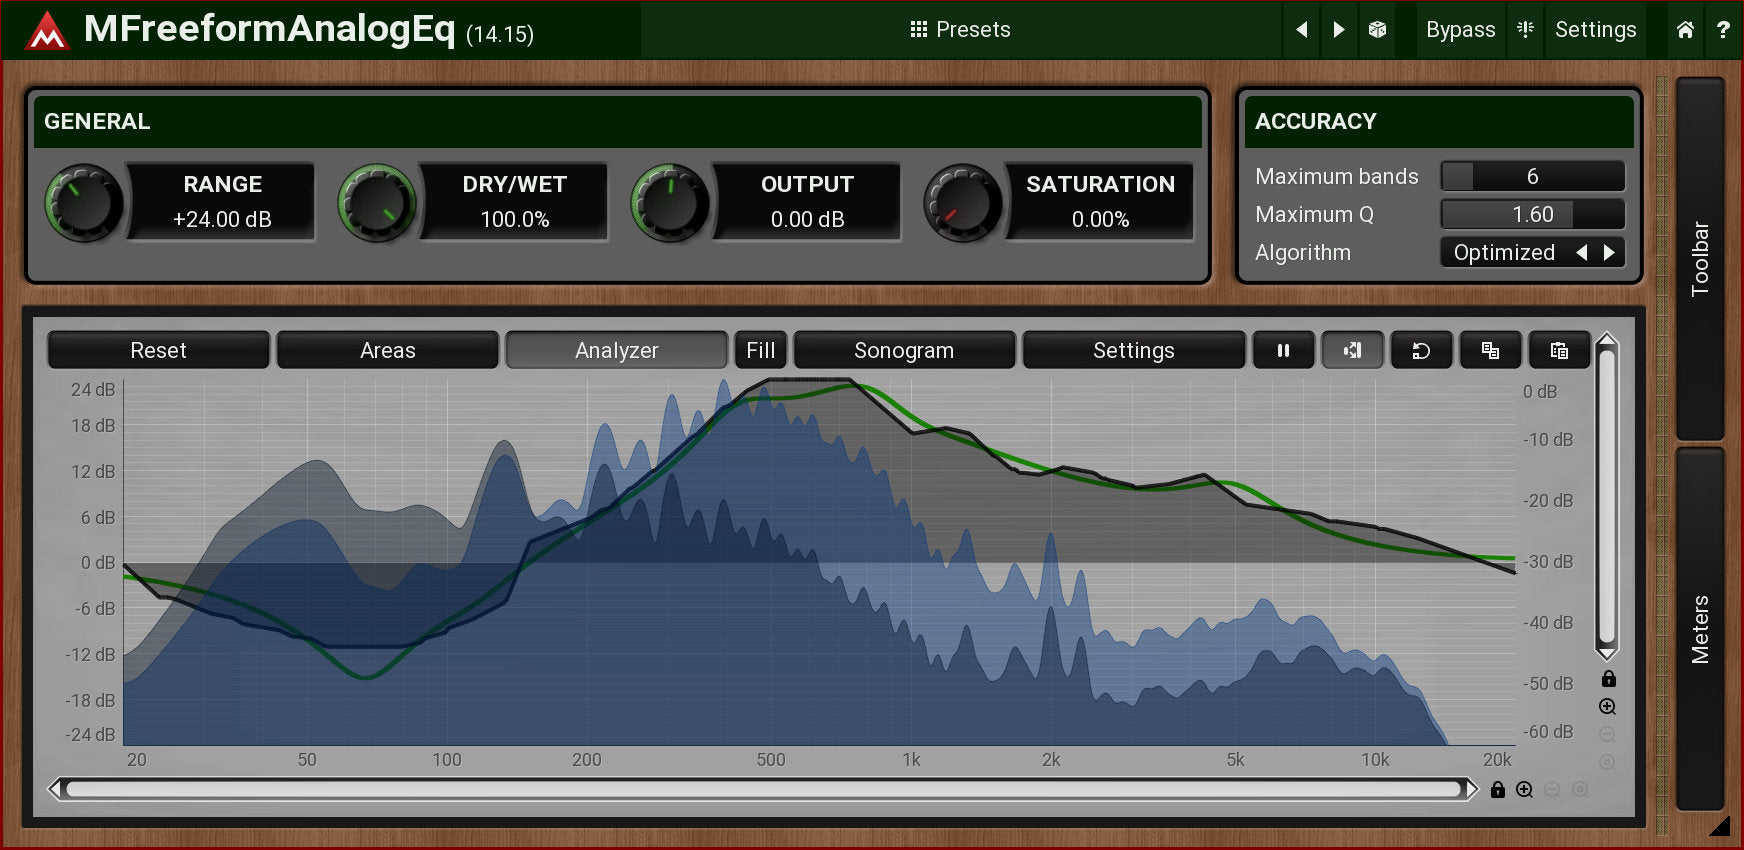Pause the analyzer display
1744x850 pixels.
pyautogui.click(x=1283, y=351)
